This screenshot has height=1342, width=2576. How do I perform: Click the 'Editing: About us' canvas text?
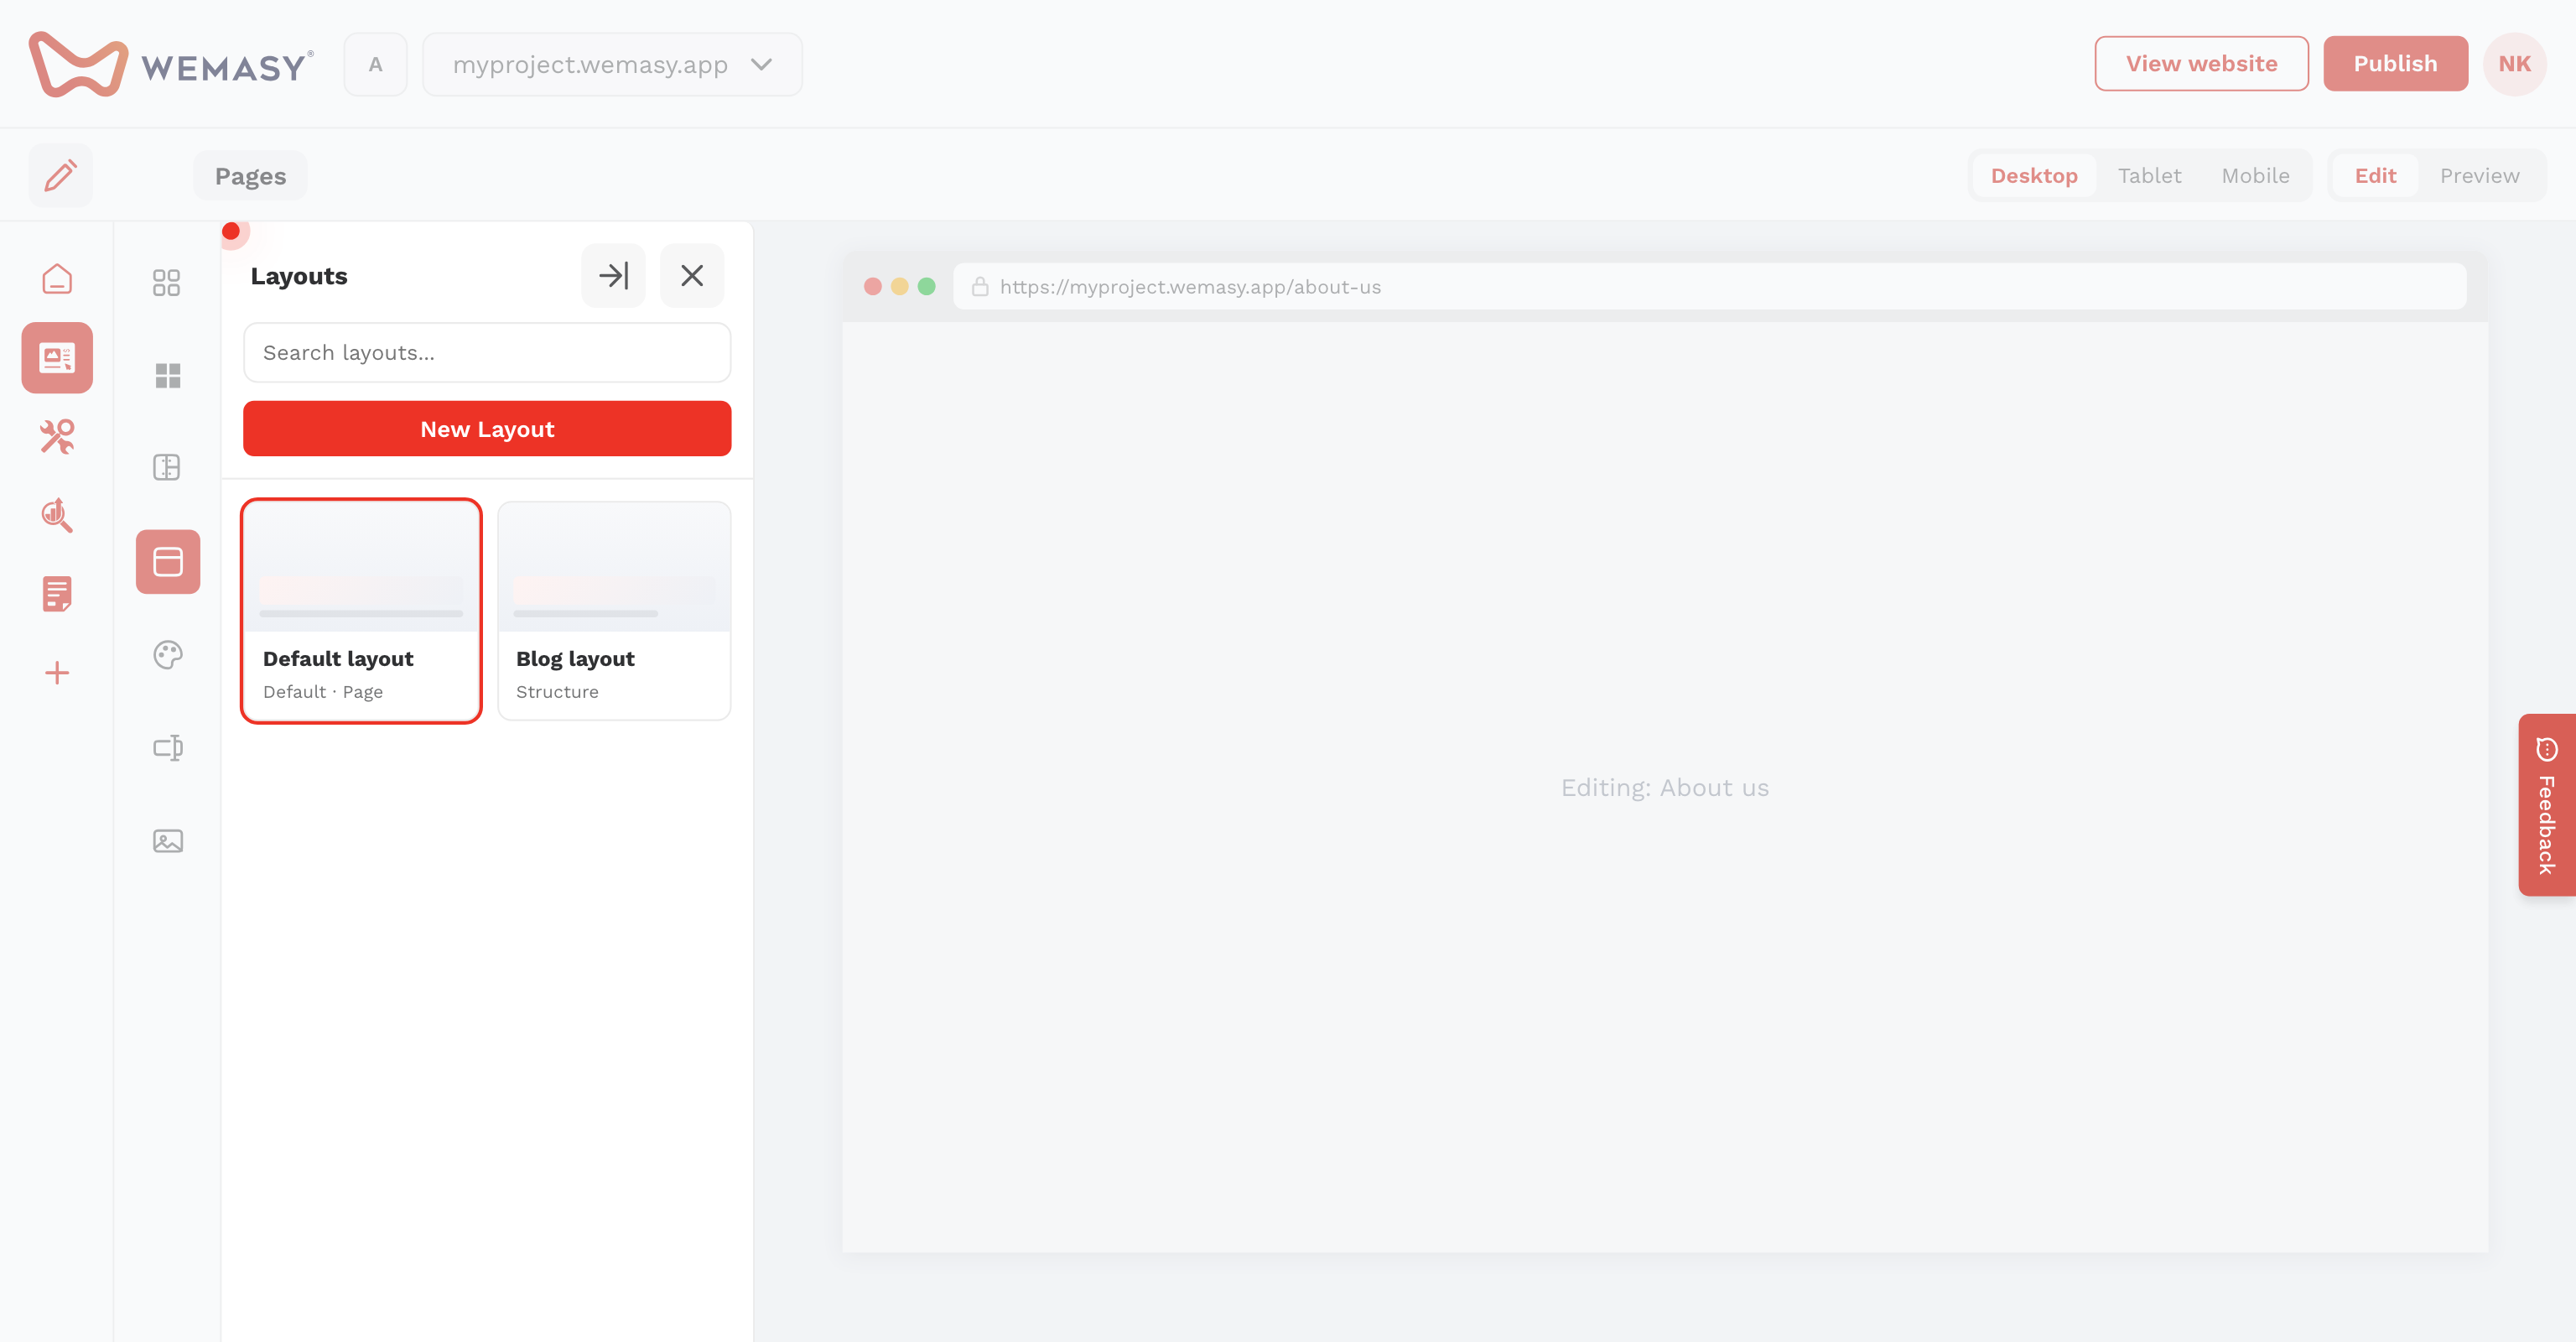coord(1665,788)
